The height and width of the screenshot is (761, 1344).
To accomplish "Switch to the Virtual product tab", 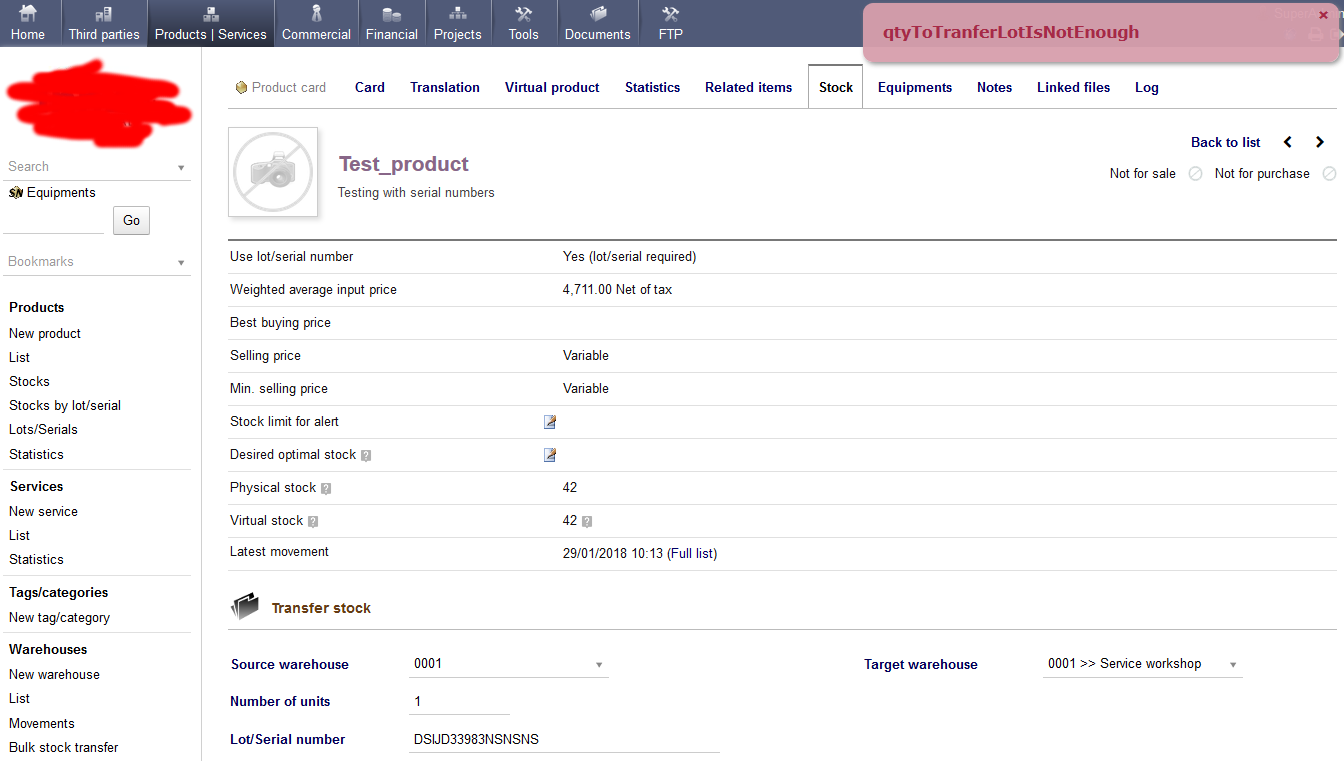I will tap(552, 88).
